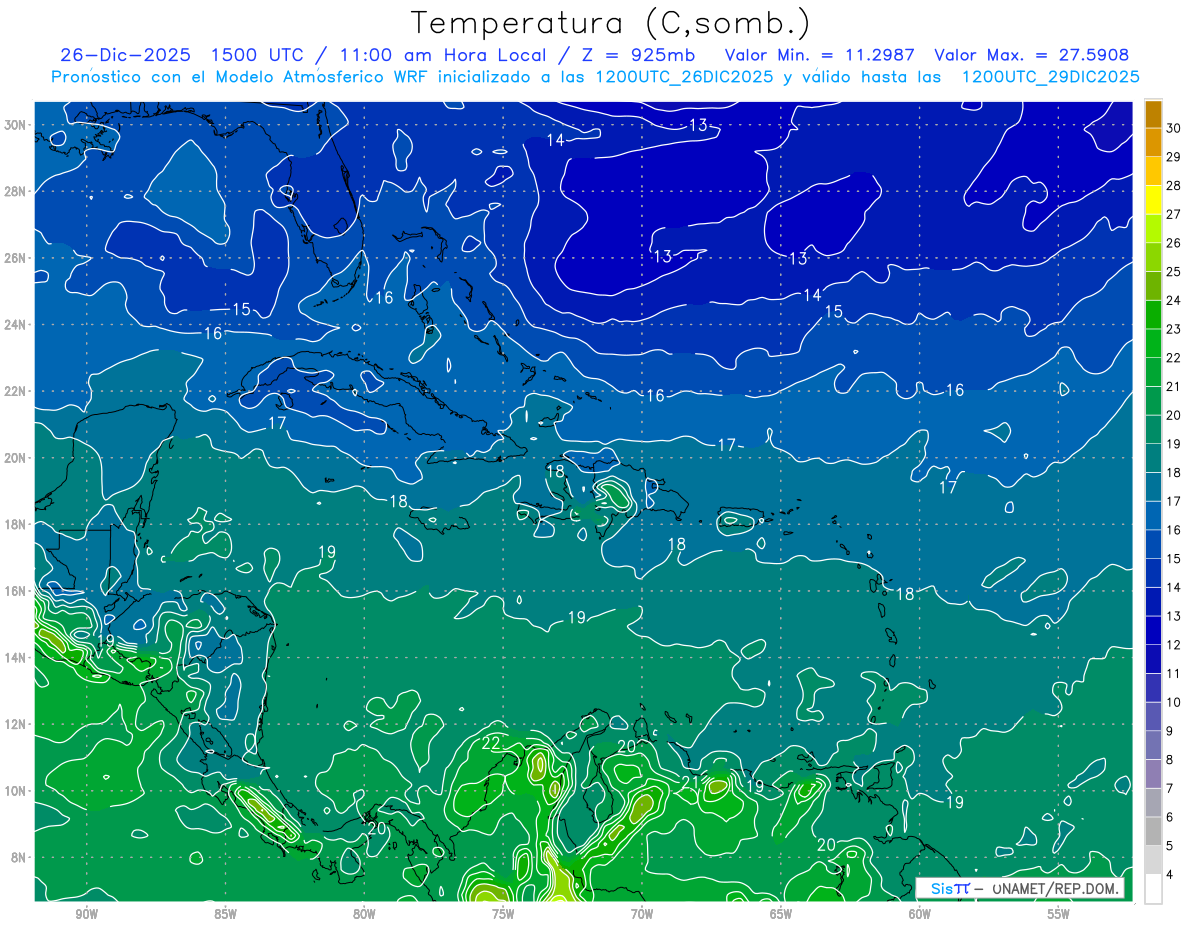The width and height of the screenshot is (1200, 927).
Task: Click the '11' label on the color scale
Action: click(x=1174, y=674)
